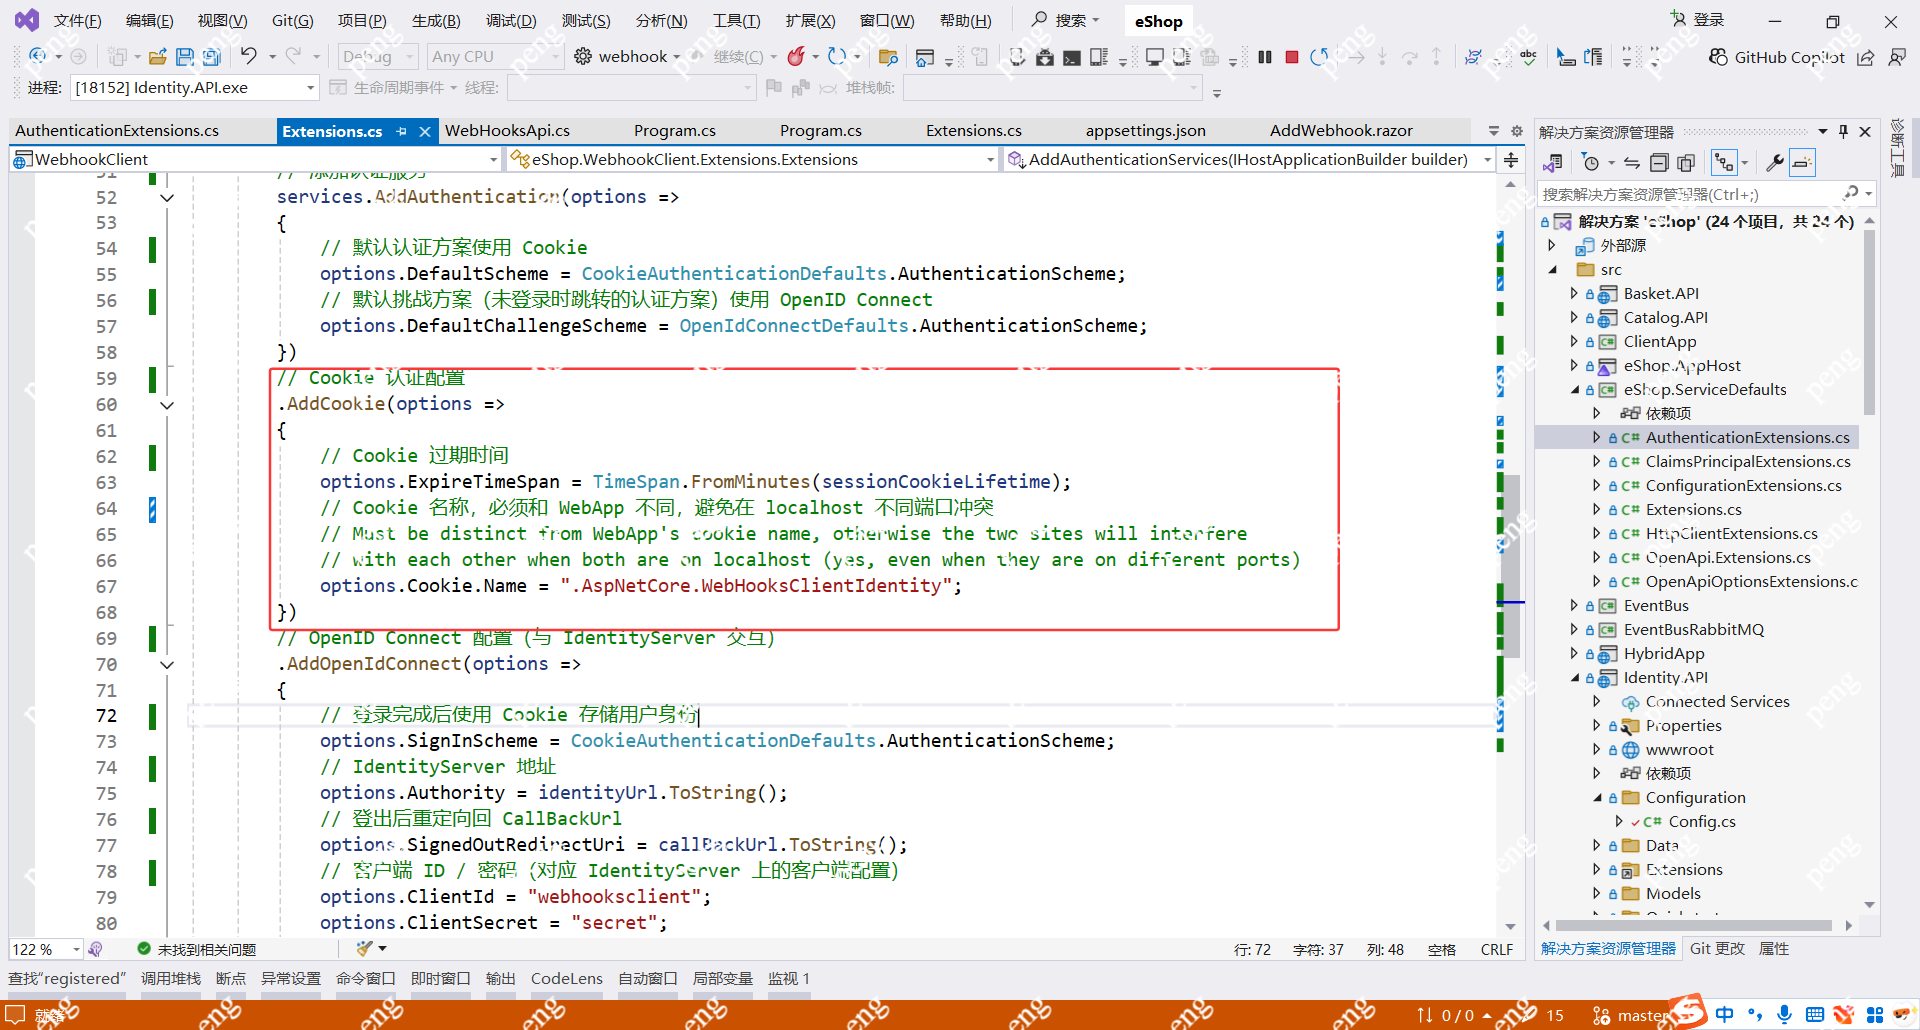The width and height of the screenshot is (1920, 1030).
Task: Click 登录 to sign in
Action: coord(1698,20)
